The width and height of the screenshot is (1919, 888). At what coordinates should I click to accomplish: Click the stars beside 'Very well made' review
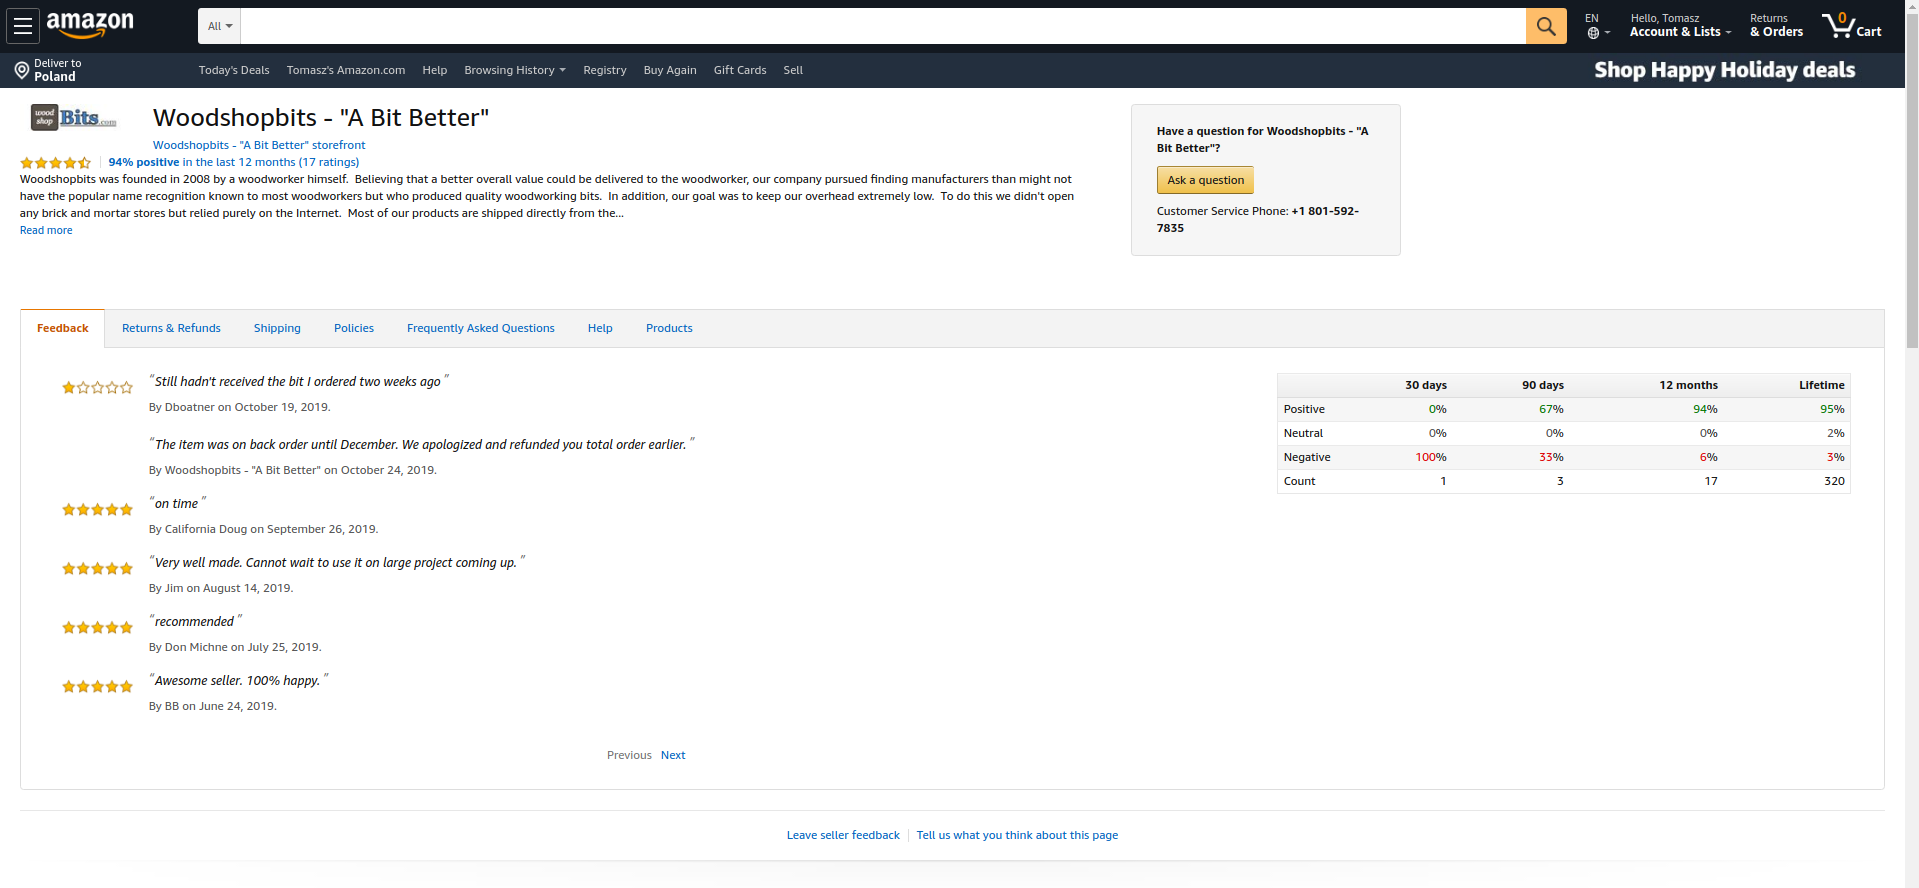pyautogui.click(x=97, y=569)
